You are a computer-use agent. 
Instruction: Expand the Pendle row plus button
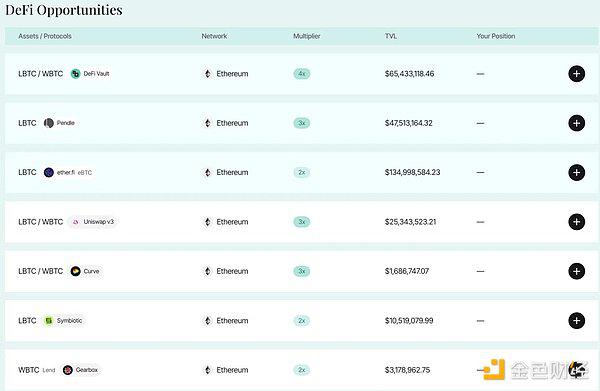click(576, 123)
